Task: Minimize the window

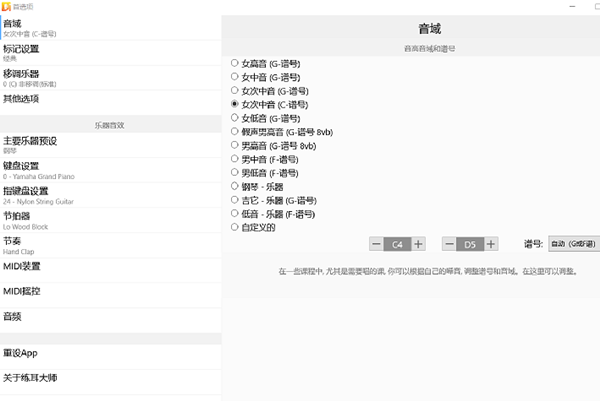Action: coord(570,6)
